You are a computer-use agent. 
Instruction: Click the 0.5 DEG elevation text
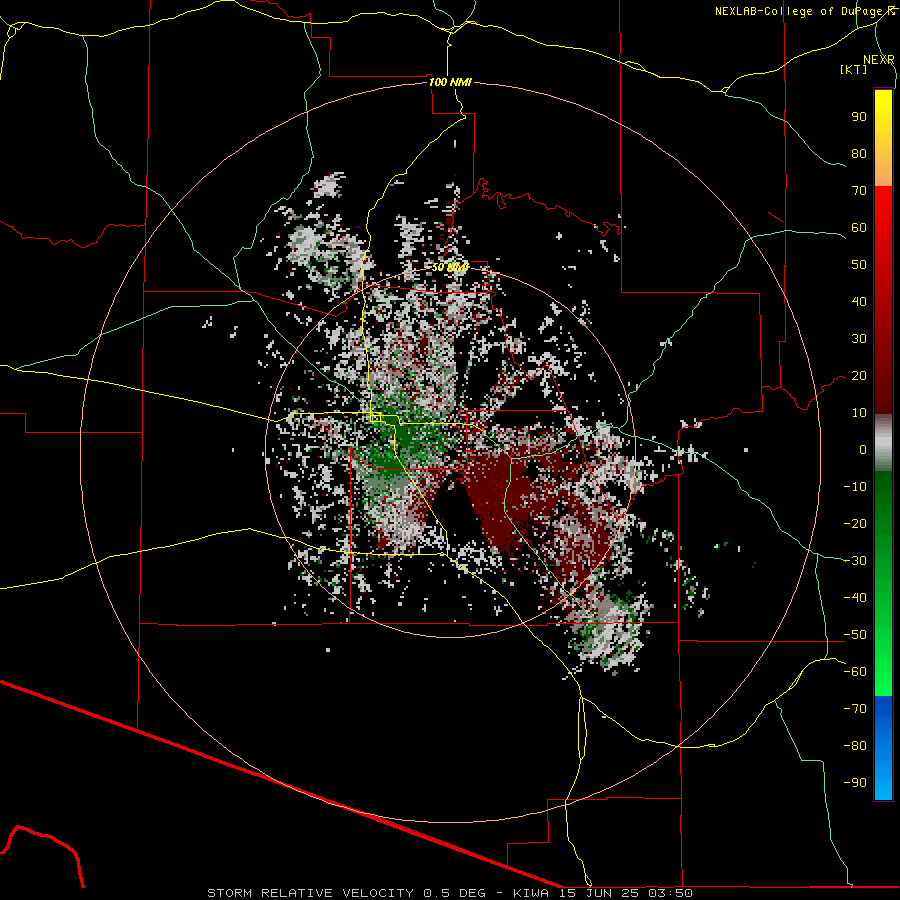pyautogui.click(x=454, y=893)
